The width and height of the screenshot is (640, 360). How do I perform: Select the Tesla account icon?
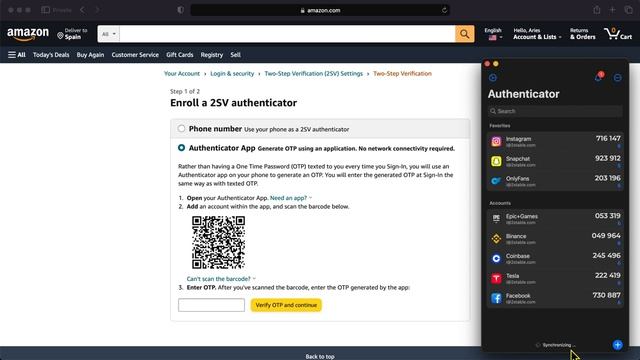[496, 278]
